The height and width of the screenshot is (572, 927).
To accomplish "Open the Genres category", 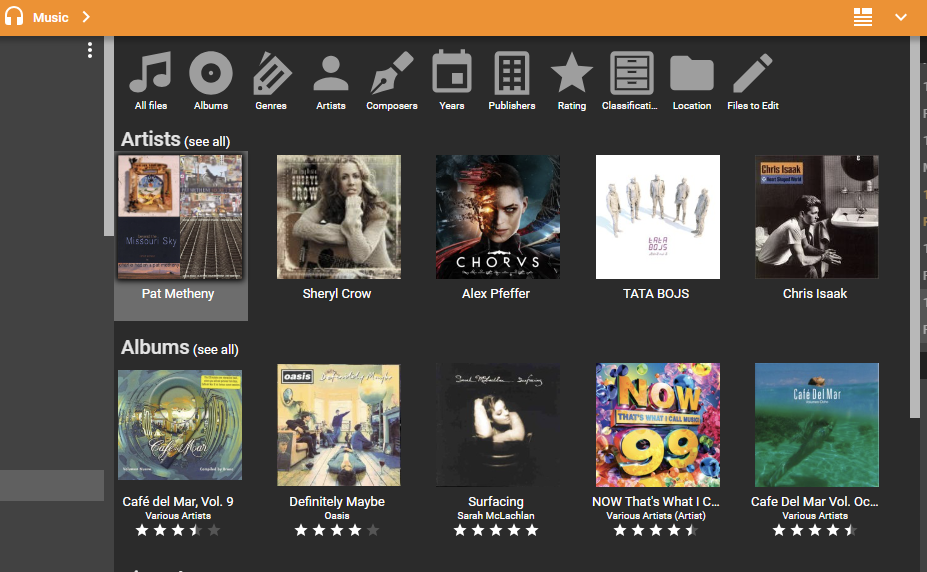I will point(271,80).
